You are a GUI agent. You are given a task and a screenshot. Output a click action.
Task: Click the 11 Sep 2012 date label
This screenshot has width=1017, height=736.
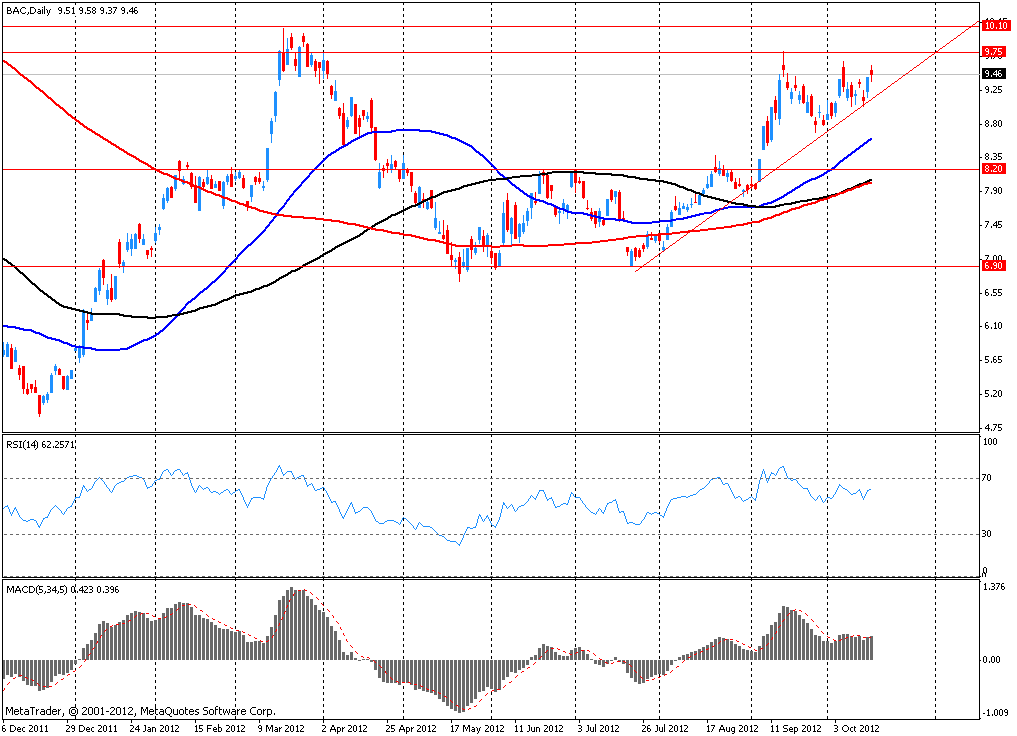pos(797,728)
